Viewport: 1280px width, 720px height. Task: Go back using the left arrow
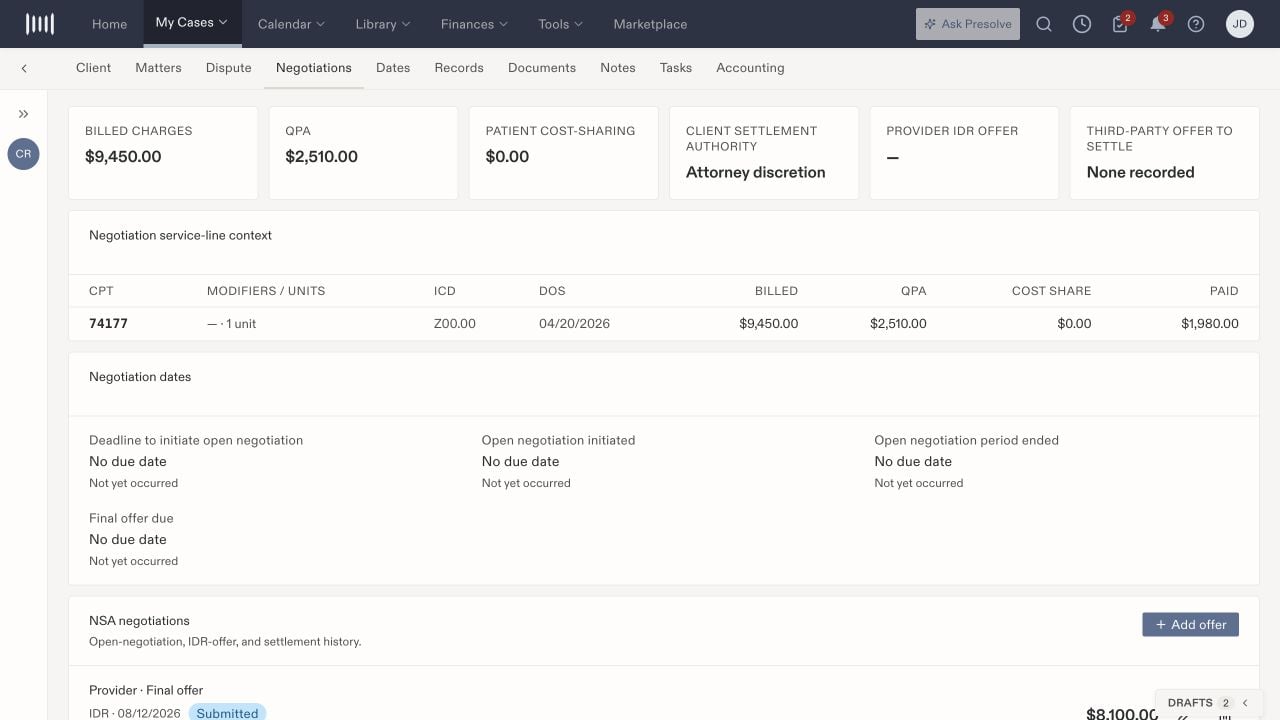[x=24, y=68]
